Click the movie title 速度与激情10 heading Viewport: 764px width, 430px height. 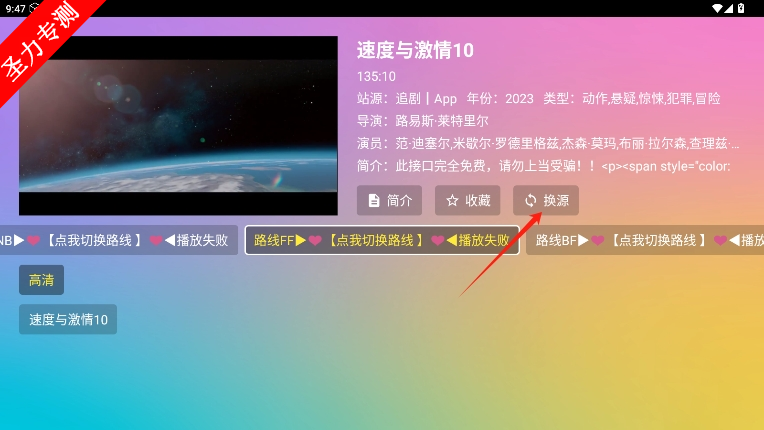coord(415,50)
